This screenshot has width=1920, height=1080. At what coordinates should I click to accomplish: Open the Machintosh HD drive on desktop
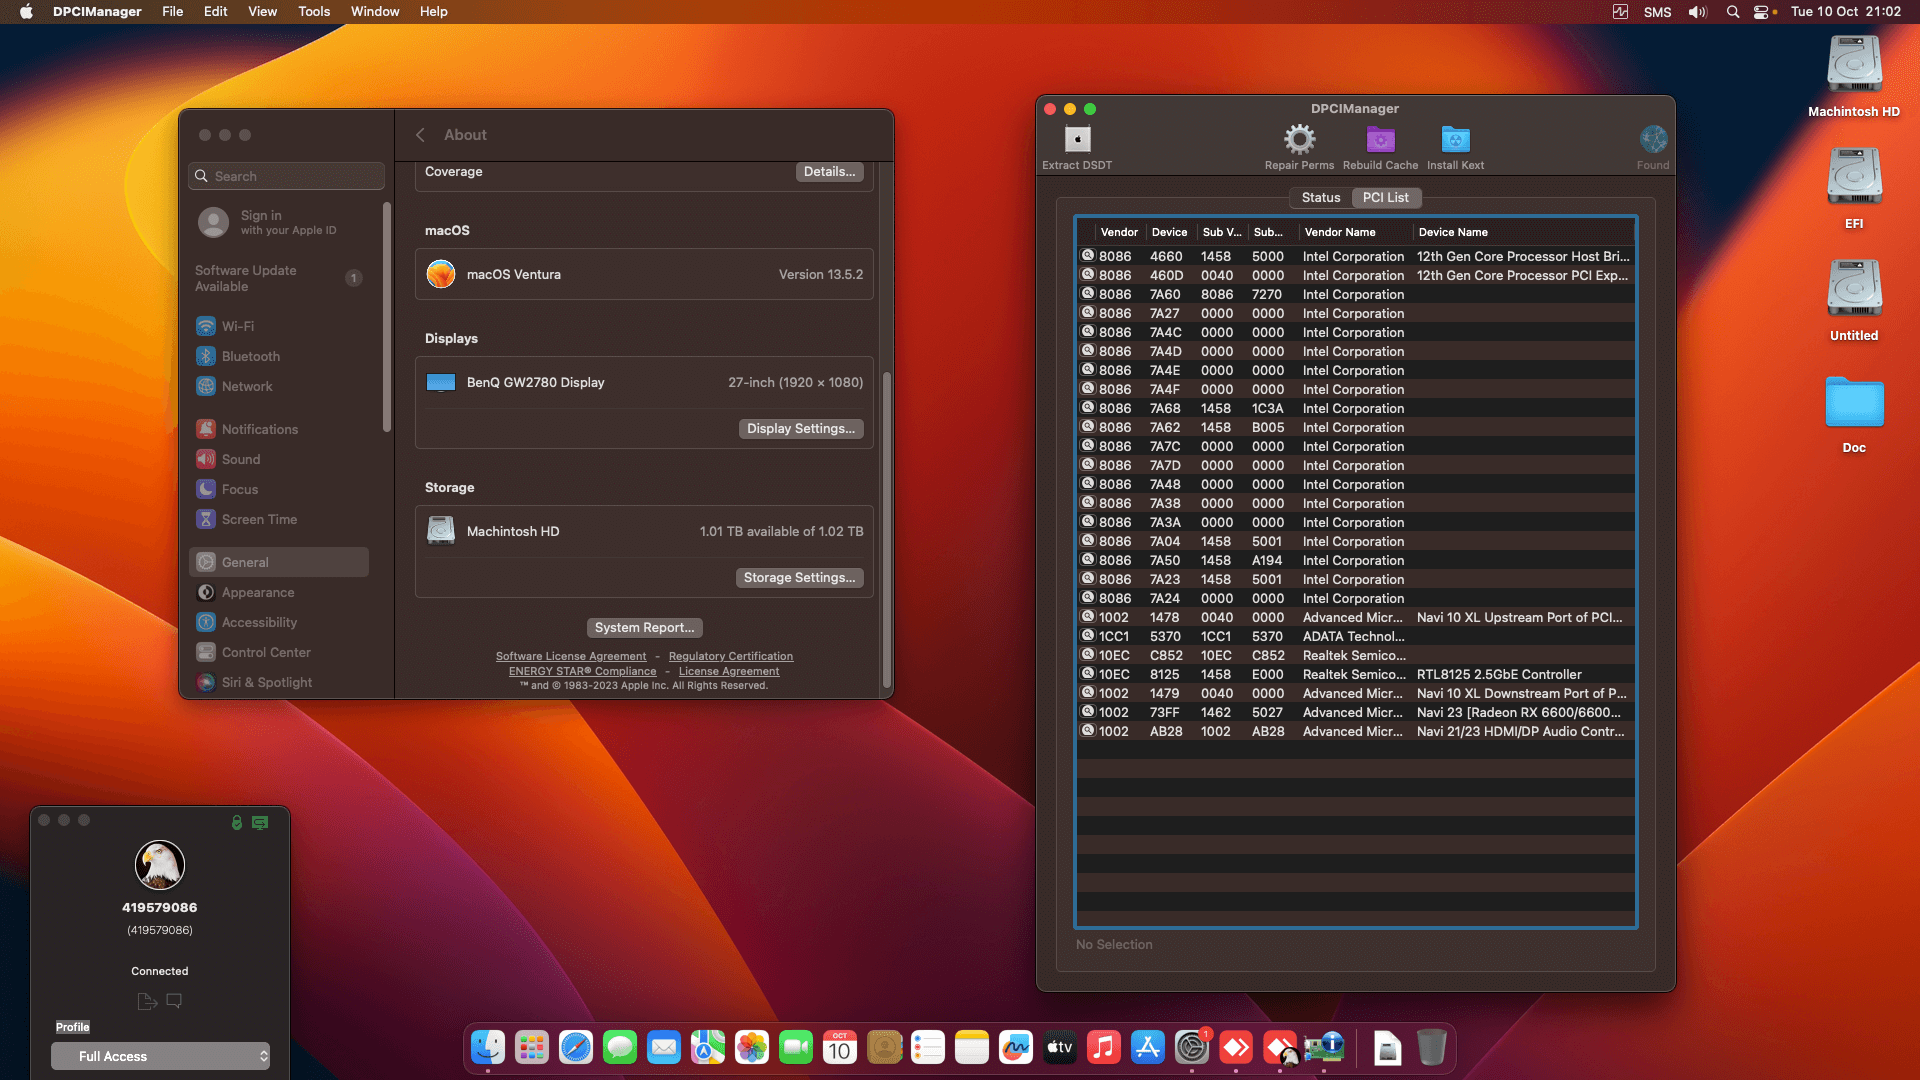[1853, 63]
